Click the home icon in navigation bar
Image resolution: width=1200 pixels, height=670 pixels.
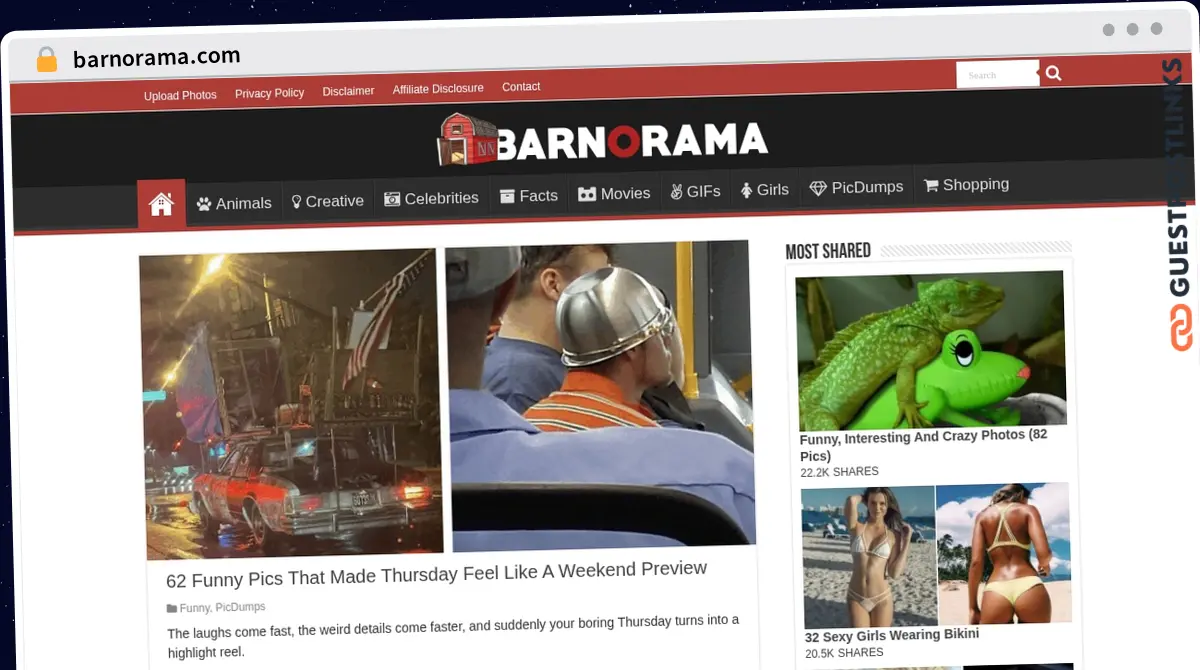click(161, 204)
